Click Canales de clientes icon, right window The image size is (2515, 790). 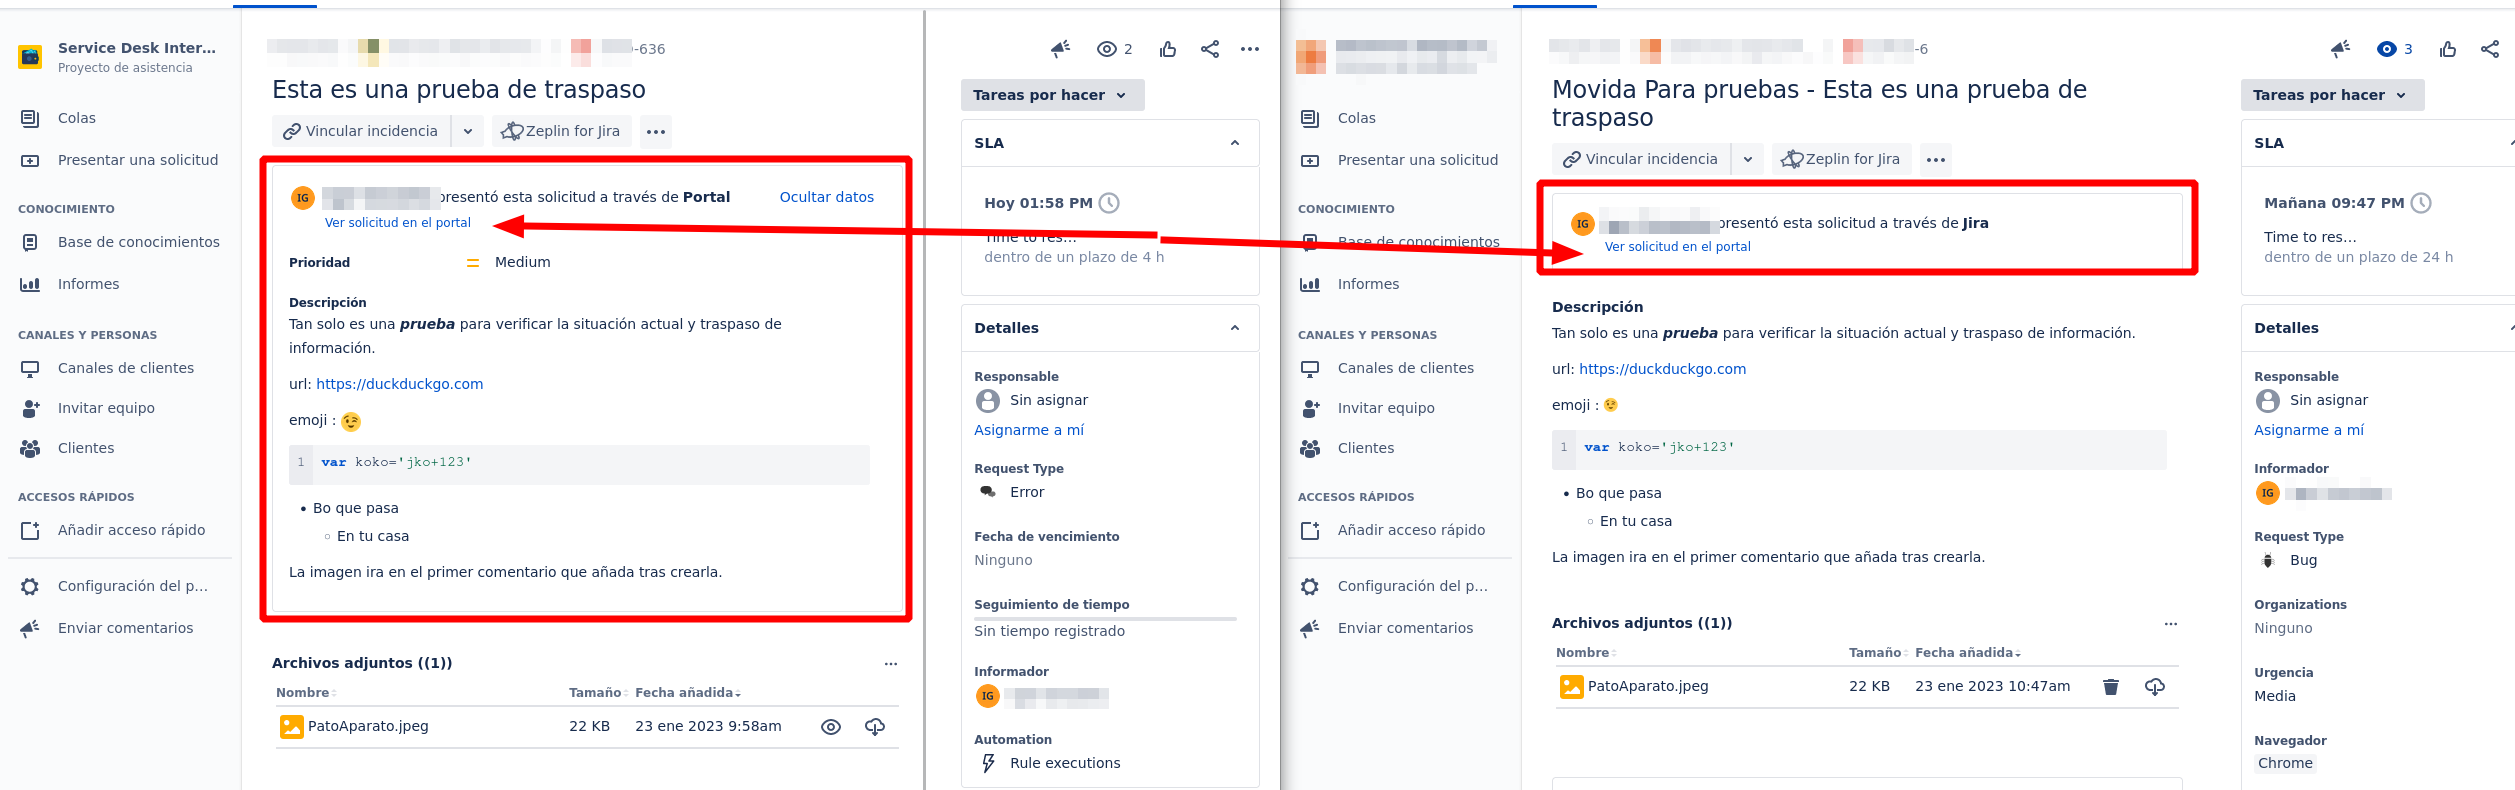tap(1310, 368)
